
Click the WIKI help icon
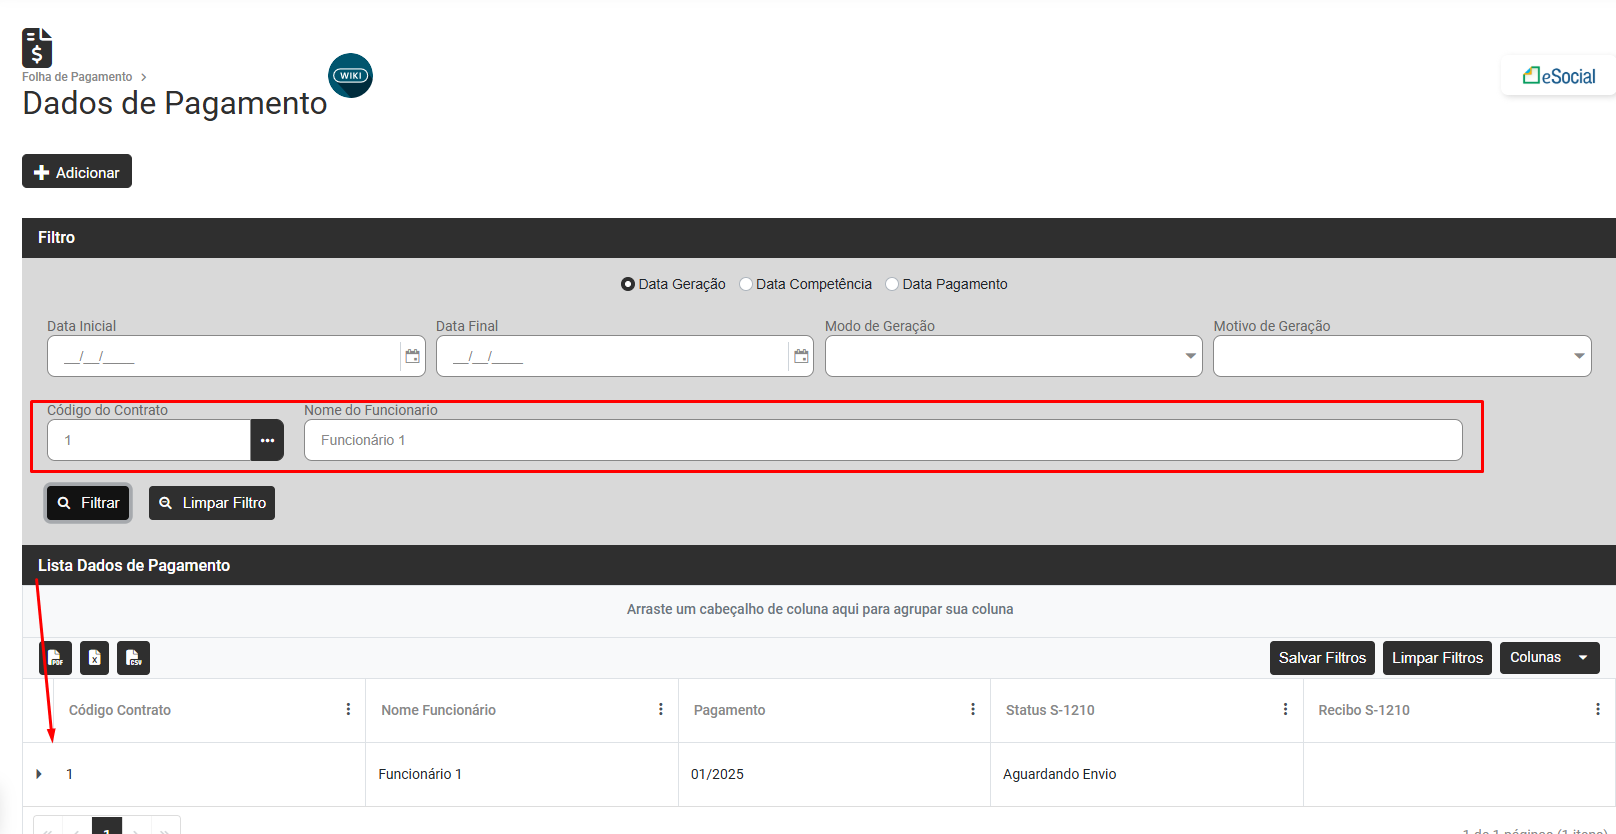[x=350, y=76]
